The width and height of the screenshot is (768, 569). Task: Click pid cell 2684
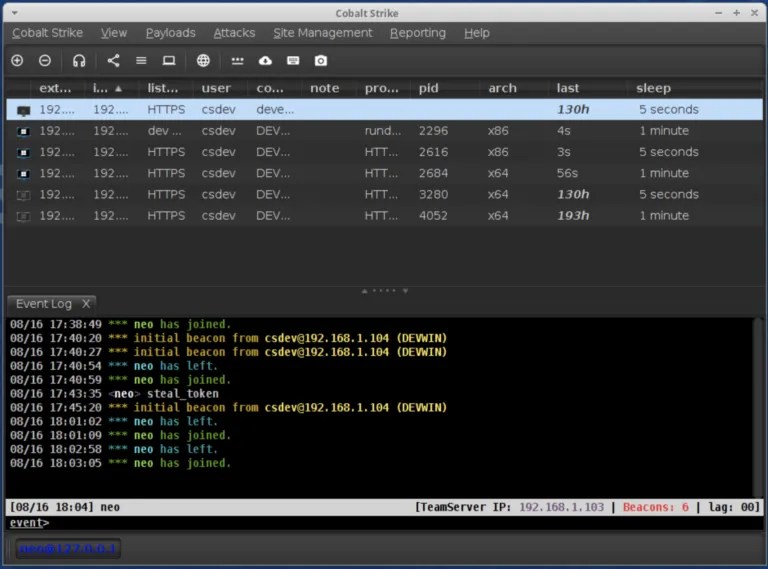click(x=433, y=173)
